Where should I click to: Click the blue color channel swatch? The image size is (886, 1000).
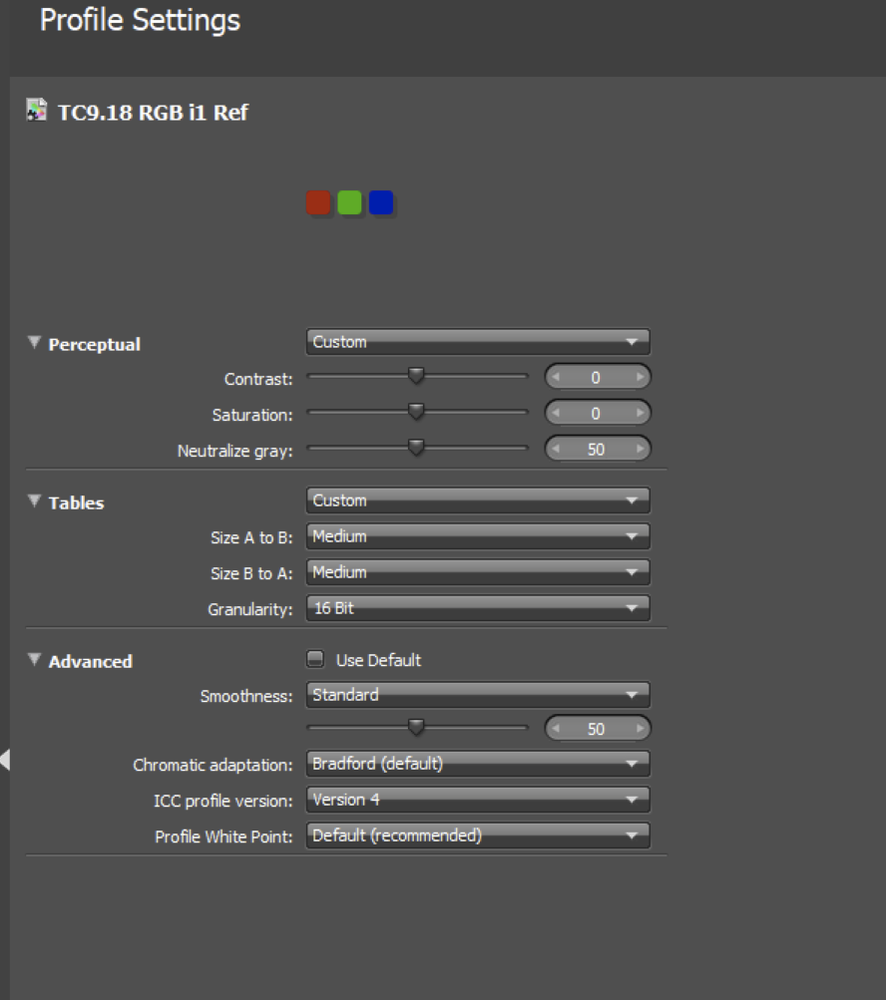tap(381, 203)
